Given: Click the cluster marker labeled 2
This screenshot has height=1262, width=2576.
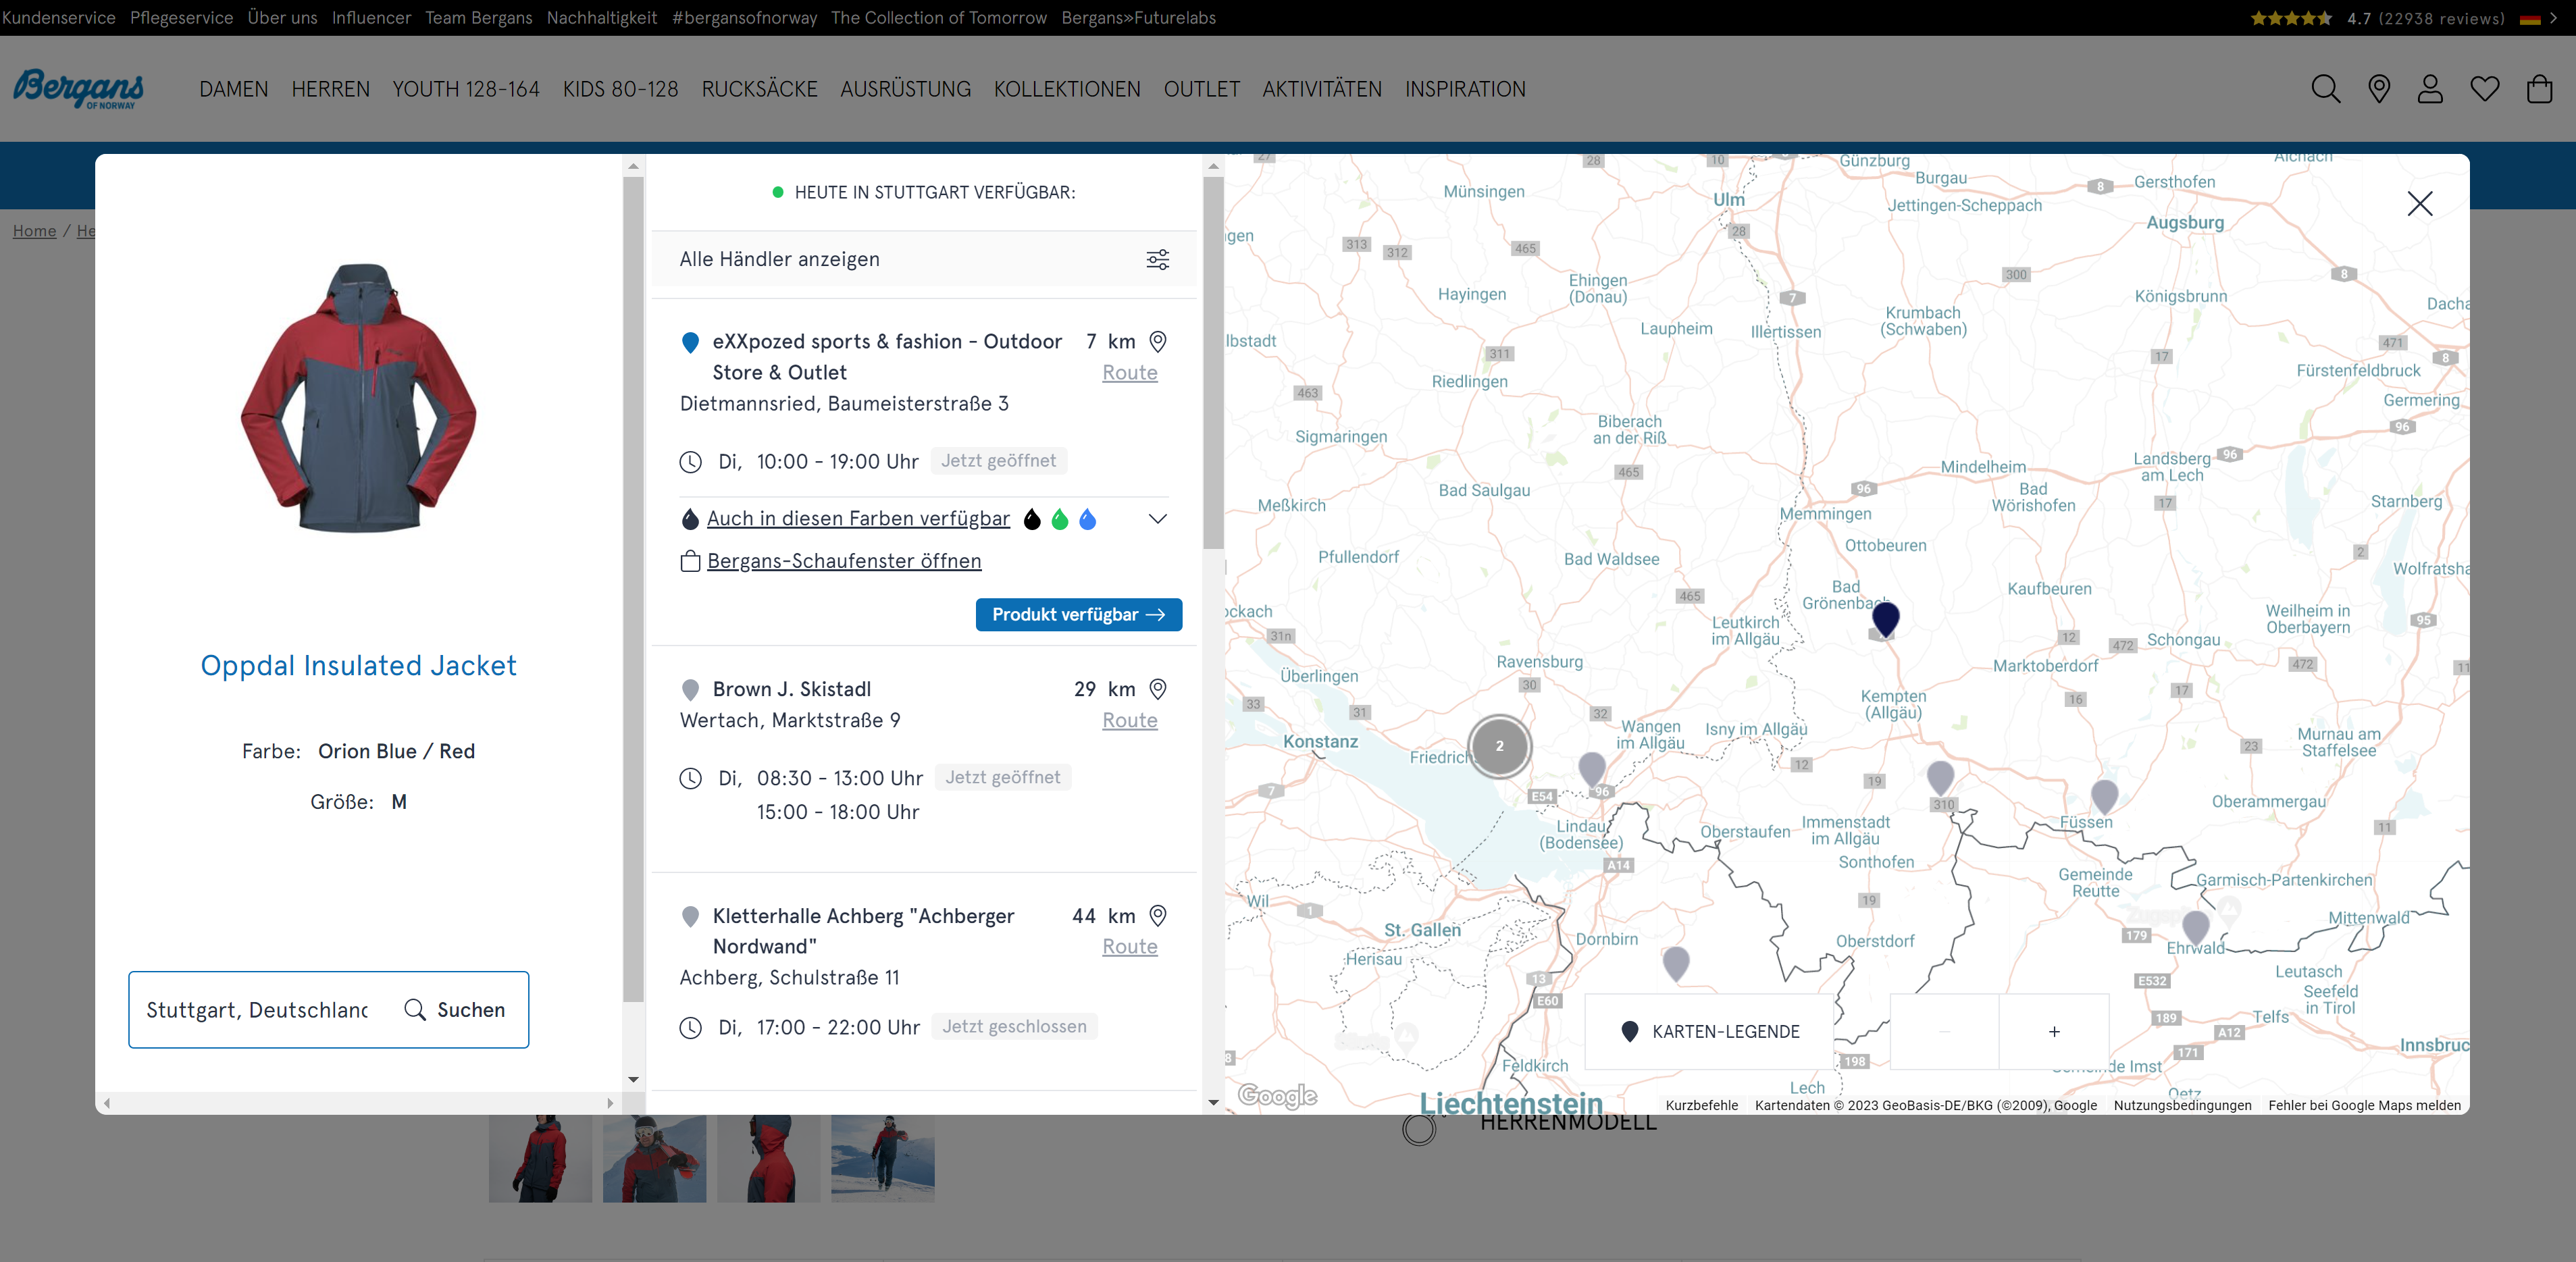Looking at the screenshot, I should [1498, 746].
